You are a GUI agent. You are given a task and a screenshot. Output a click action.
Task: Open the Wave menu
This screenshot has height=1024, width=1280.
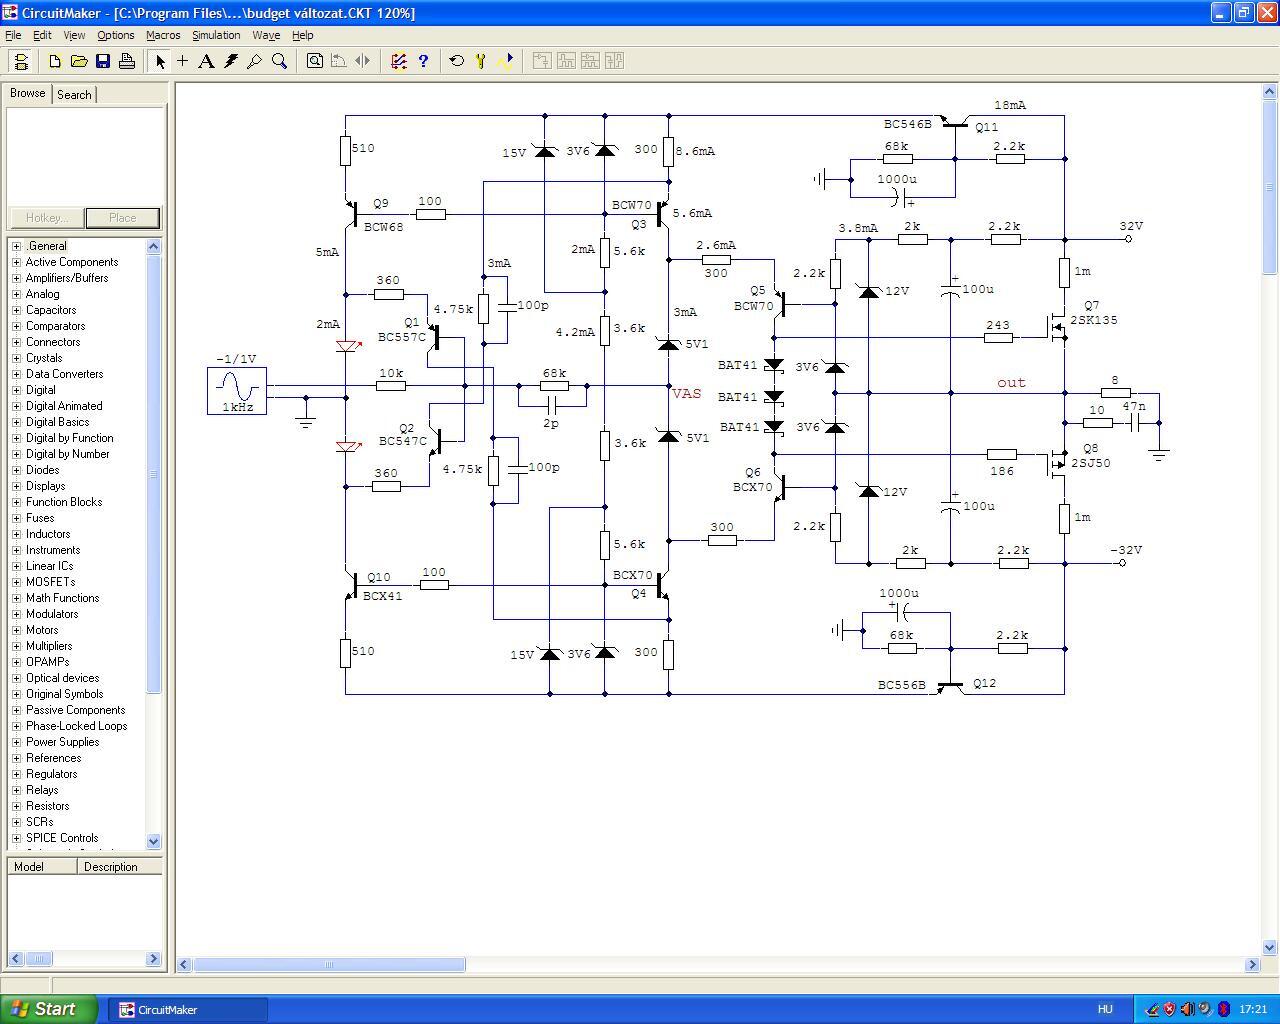[x=266, y=35]
